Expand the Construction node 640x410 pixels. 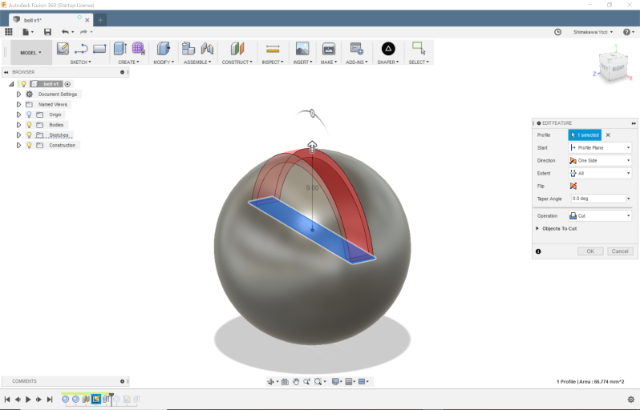[18, 145]
